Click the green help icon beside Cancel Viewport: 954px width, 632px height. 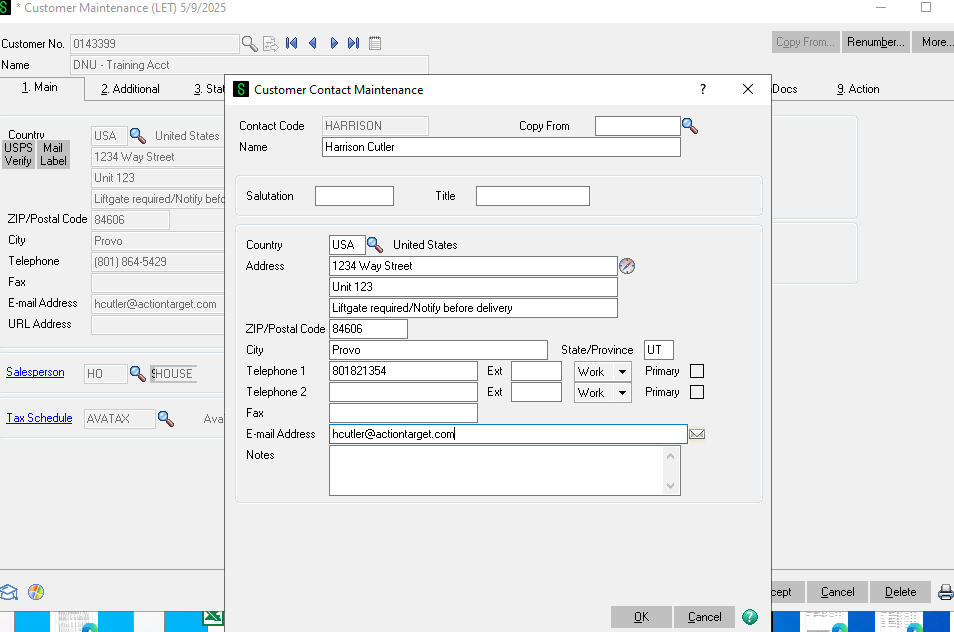click(750, 617)
